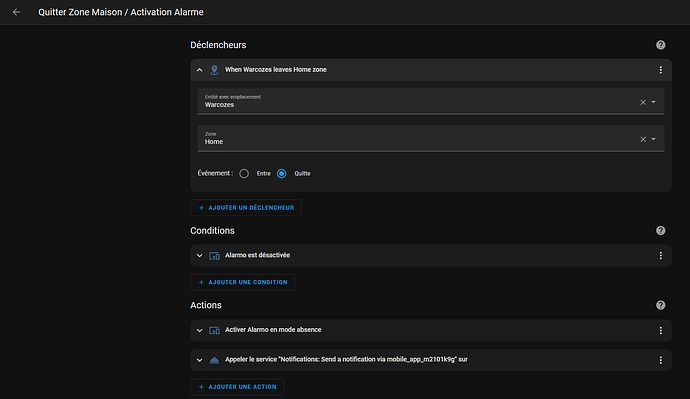Viewport: 690px width, 399px height.
Task: Click Ajouter un déclencheur button
Action: [246, 208]
